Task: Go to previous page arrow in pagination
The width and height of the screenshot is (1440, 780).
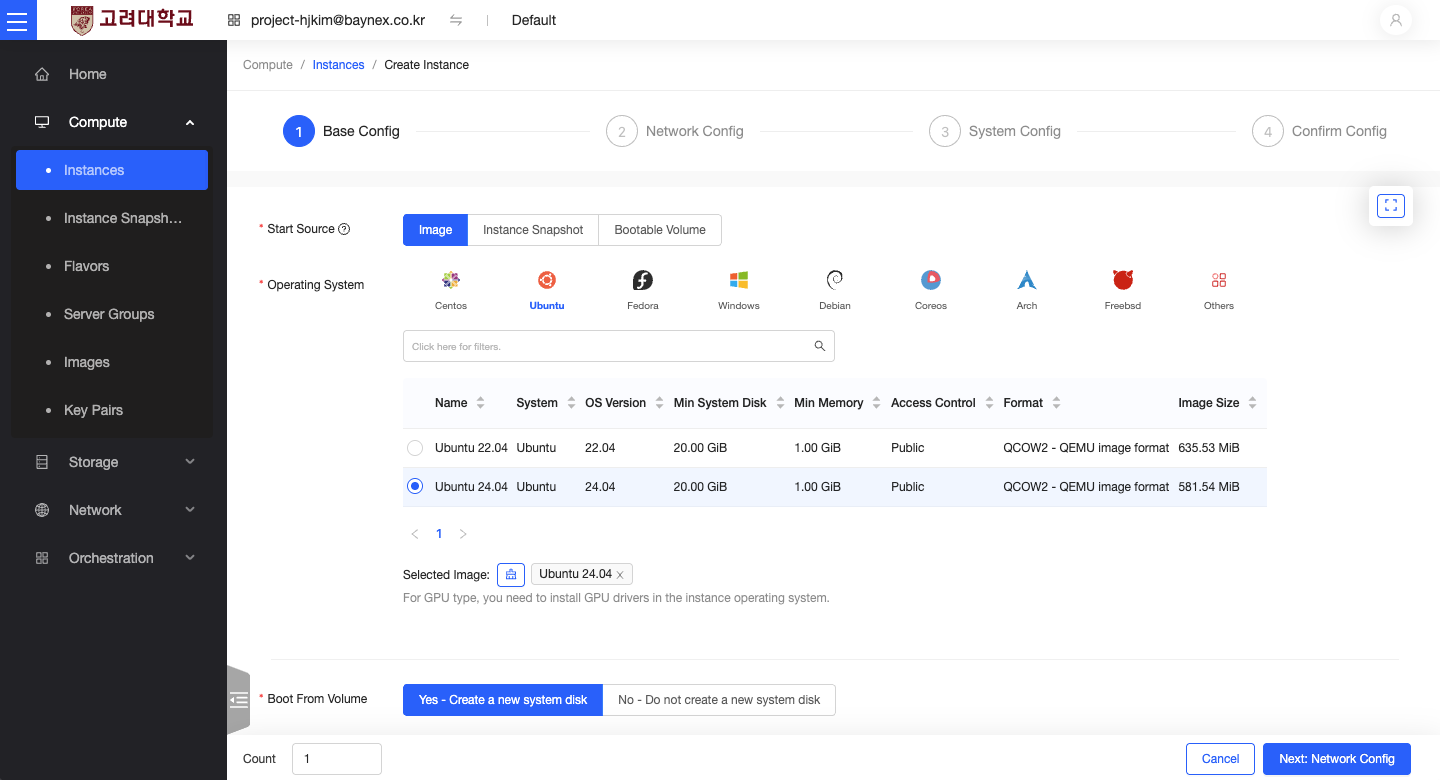Action: point(415,534)
